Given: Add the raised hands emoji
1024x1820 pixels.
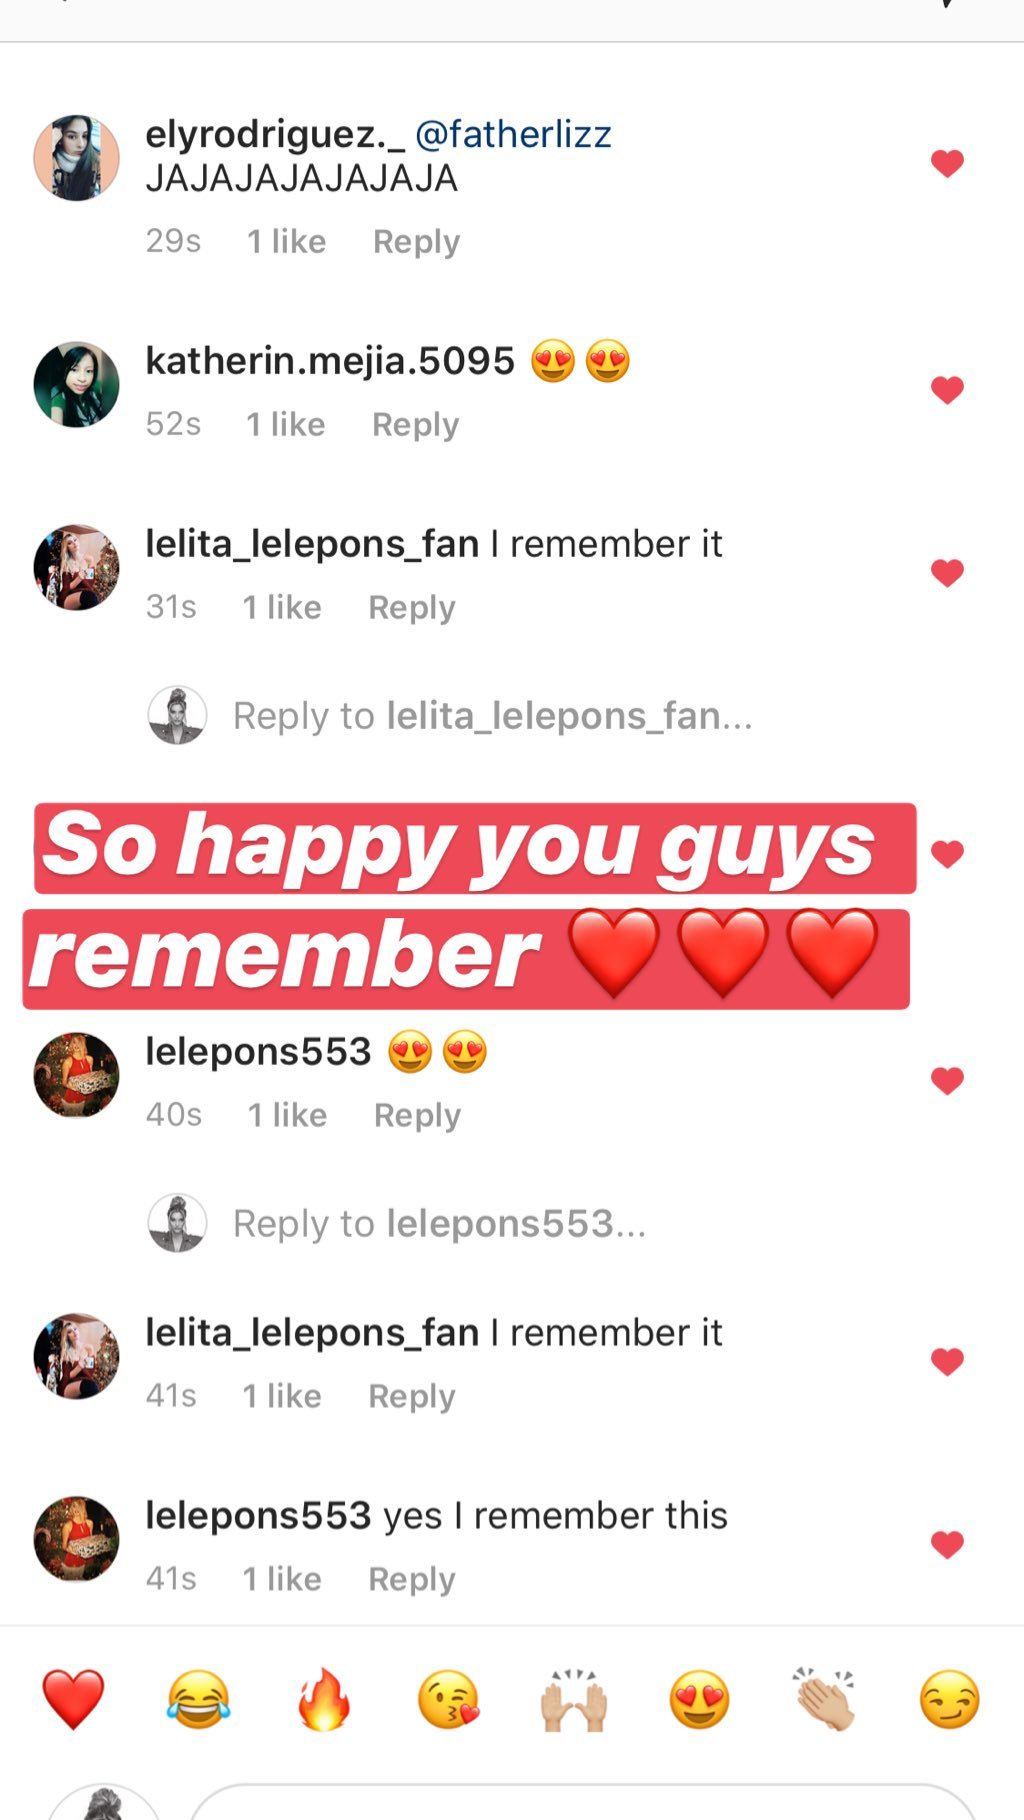Looking at the screenshot, I should (574, 1699).
